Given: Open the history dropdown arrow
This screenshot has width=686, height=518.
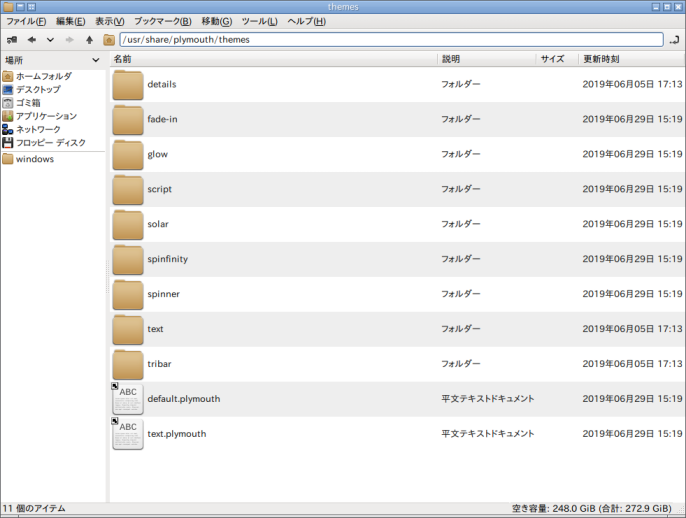Looking at the screenshot, I should pyautogui.click(x=50, y=40).
